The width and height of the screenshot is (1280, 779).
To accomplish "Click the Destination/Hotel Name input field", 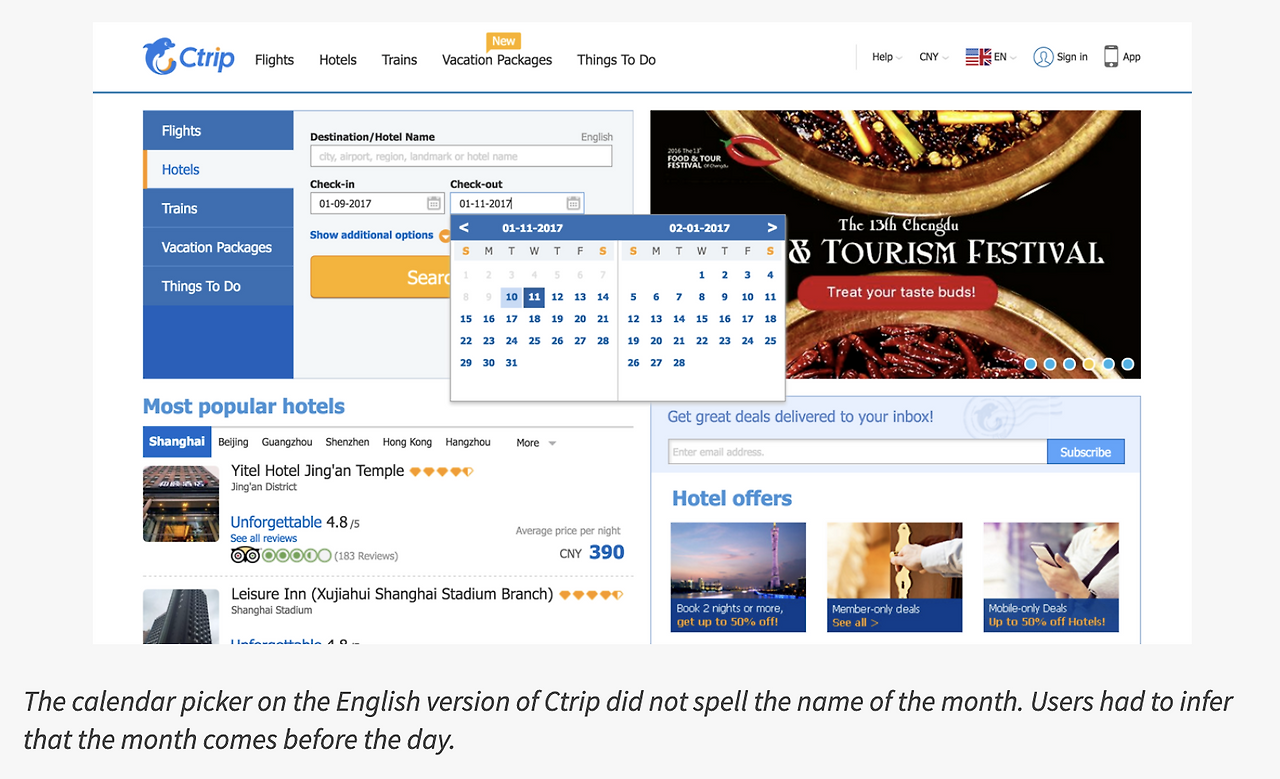I will pos(461,156).
